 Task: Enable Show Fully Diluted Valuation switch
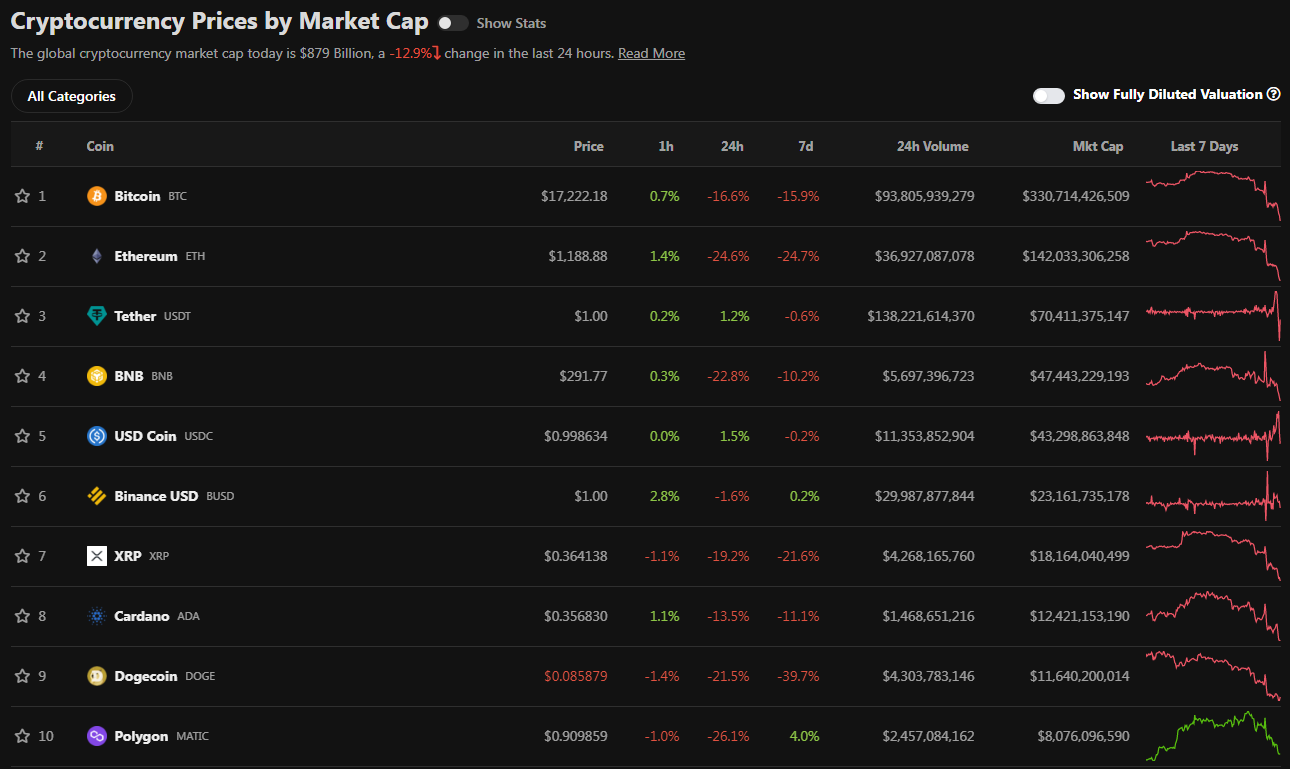tap(1049, 95)
